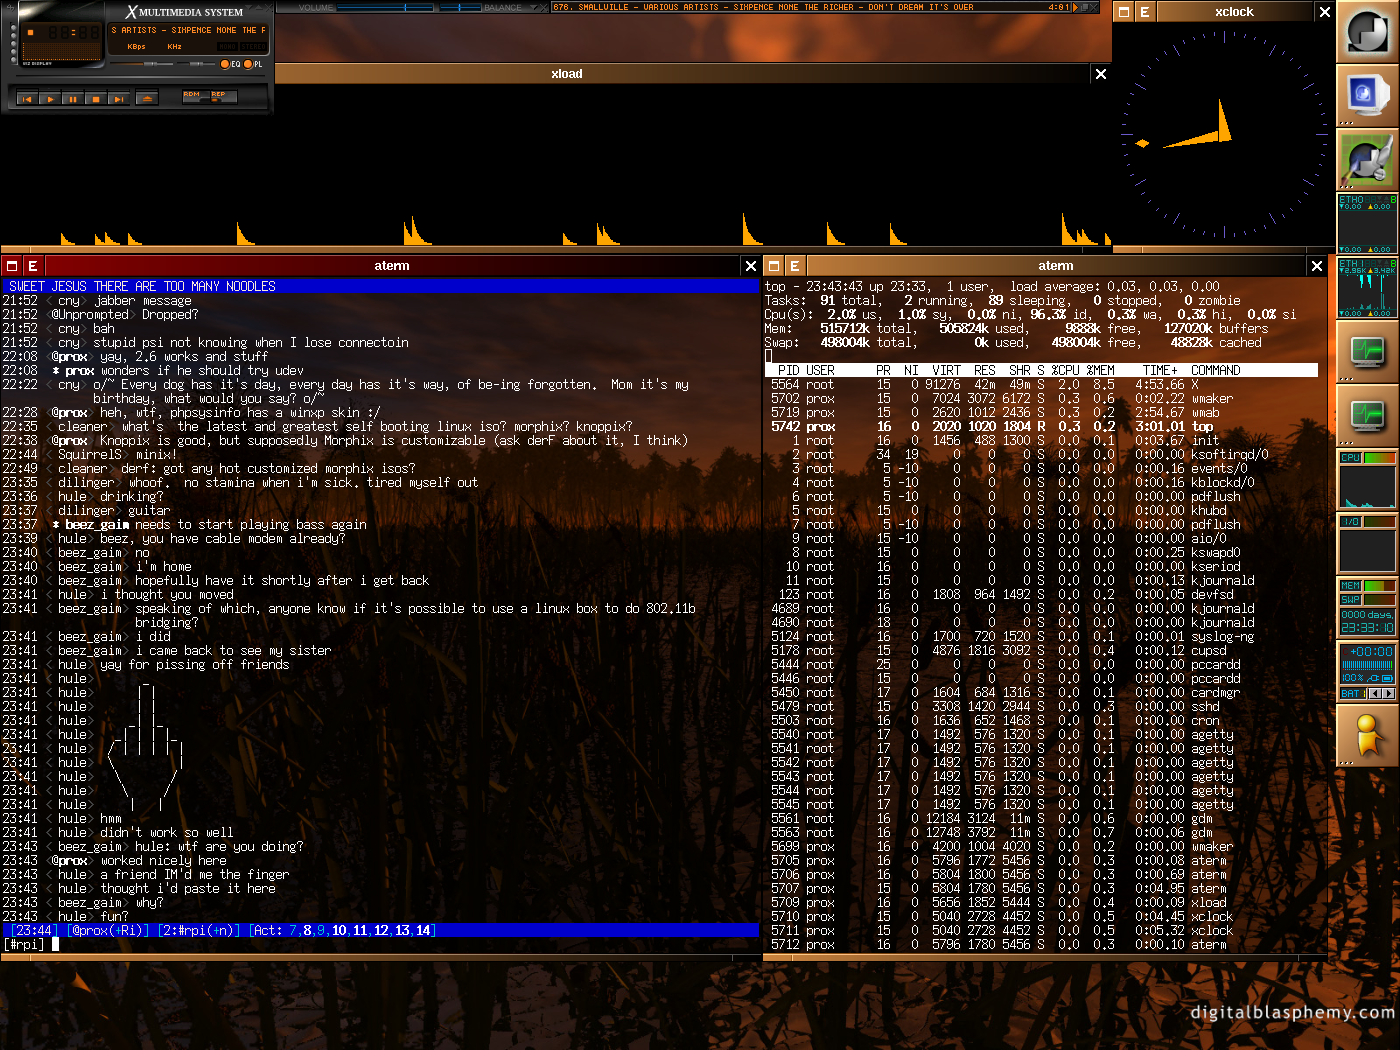Click the top aterm title bar
Image resolution: width=1400 pixels, height=1050 pixels.
1056,266
